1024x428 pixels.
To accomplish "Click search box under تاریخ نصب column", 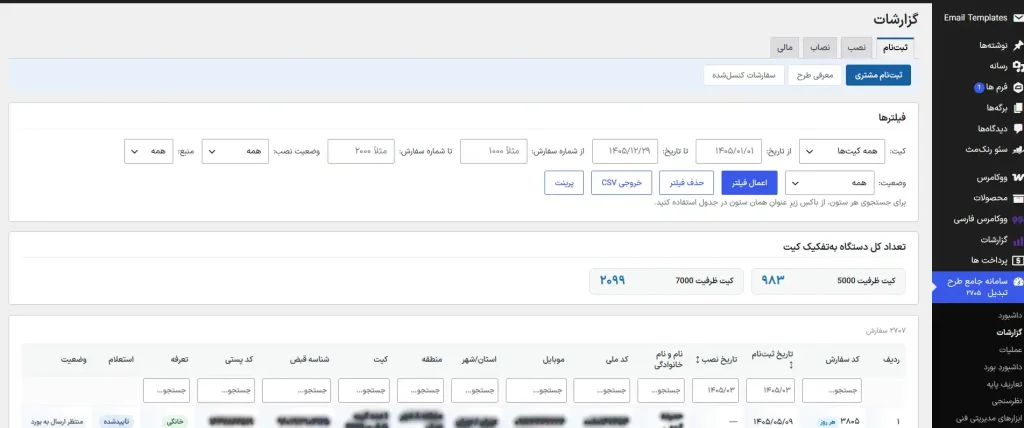I will pos(716,390).
